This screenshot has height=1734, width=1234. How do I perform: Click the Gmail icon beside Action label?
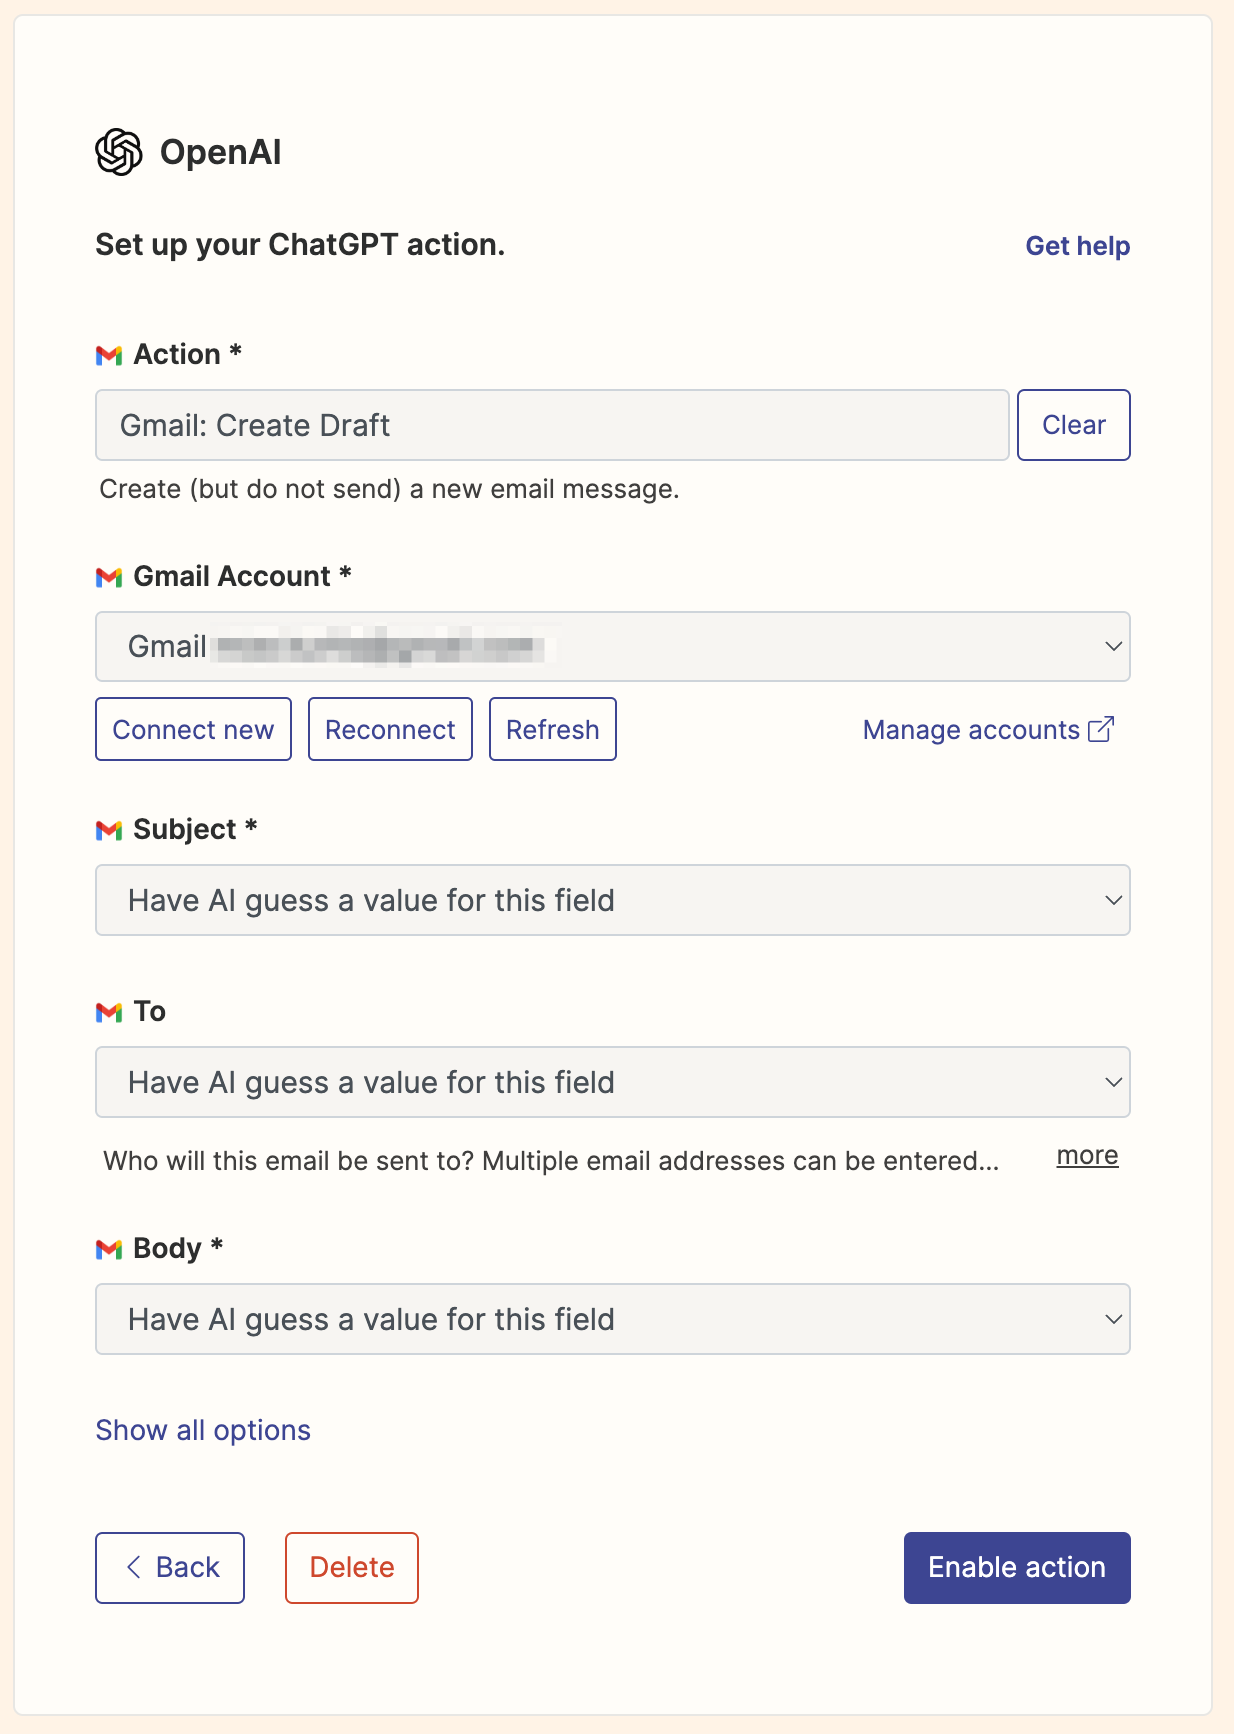(109, 355)
